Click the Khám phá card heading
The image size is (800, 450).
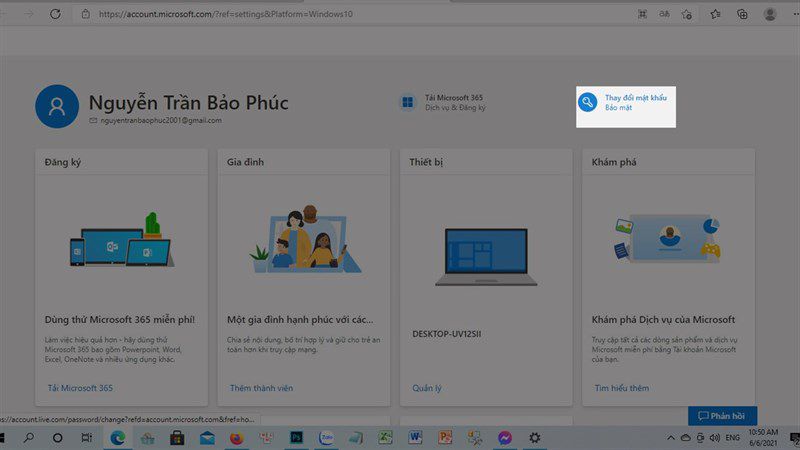[614, 162]
